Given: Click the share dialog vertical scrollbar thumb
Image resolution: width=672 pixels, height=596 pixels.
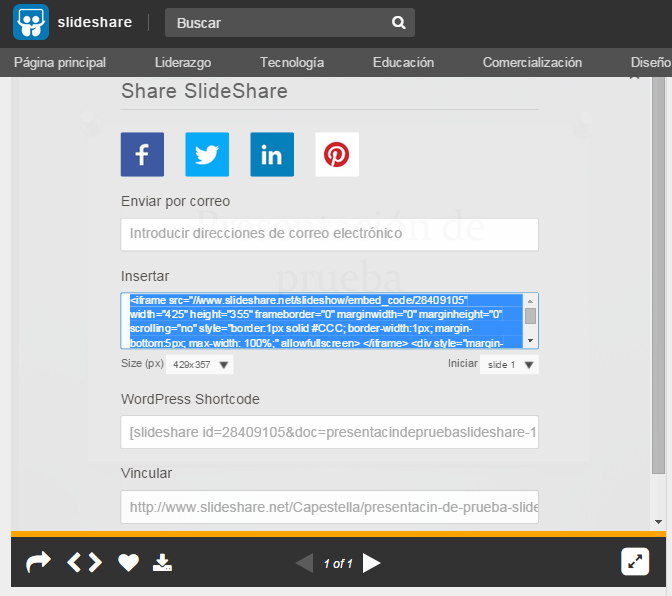Looking at the screenshot, I should 658,275.
